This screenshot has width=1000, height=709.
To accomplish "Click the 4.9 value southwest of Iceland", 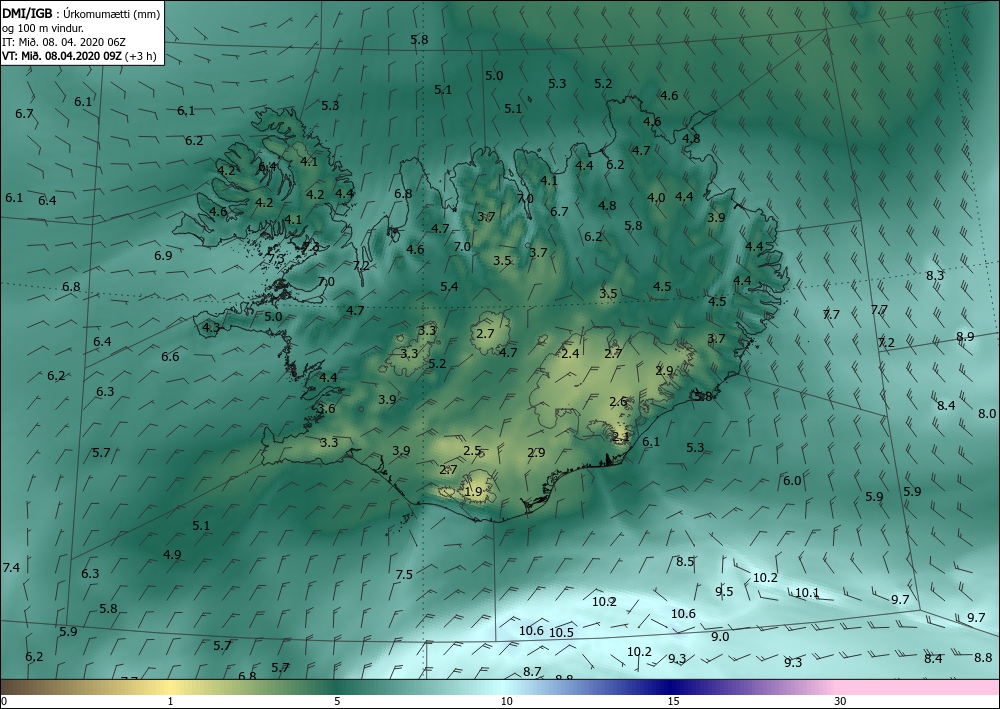I will 172,555.
